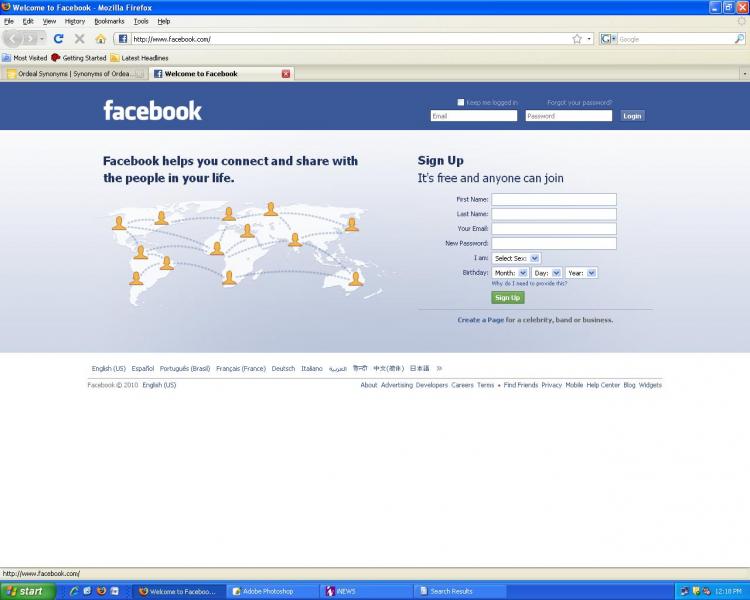Screen dimensions: 750x600
Task: Open the Developers footer link
Action: (x=431, y=385)
